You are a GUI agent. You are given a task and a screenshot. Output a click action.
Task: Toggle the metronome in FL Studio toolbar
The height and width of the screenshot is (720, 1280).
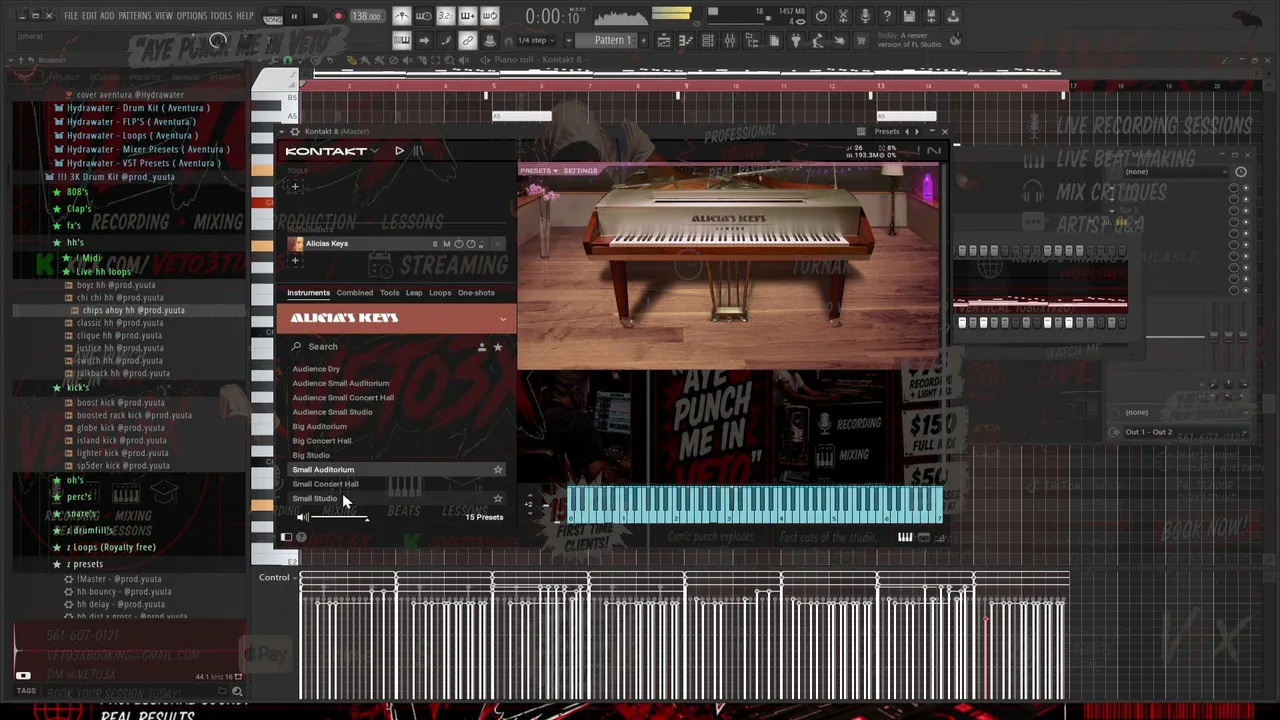pyautogui.click(x=401, y=16)
